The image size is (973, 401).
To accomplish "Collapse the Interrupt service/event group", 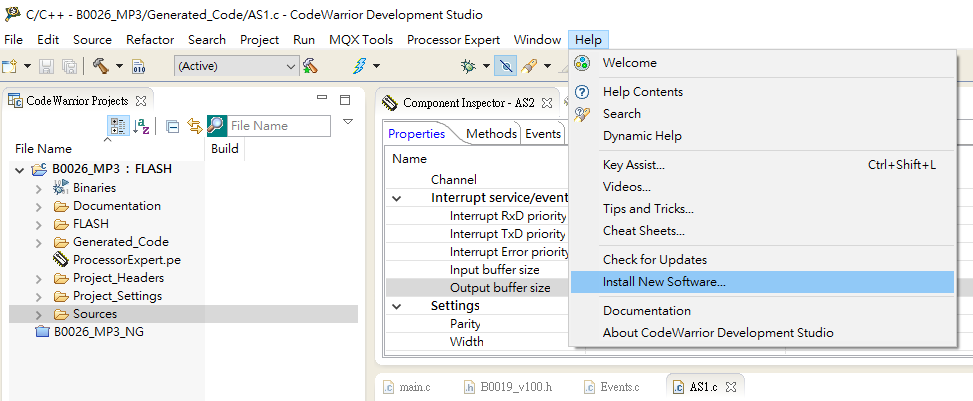I will pos(398,198).
